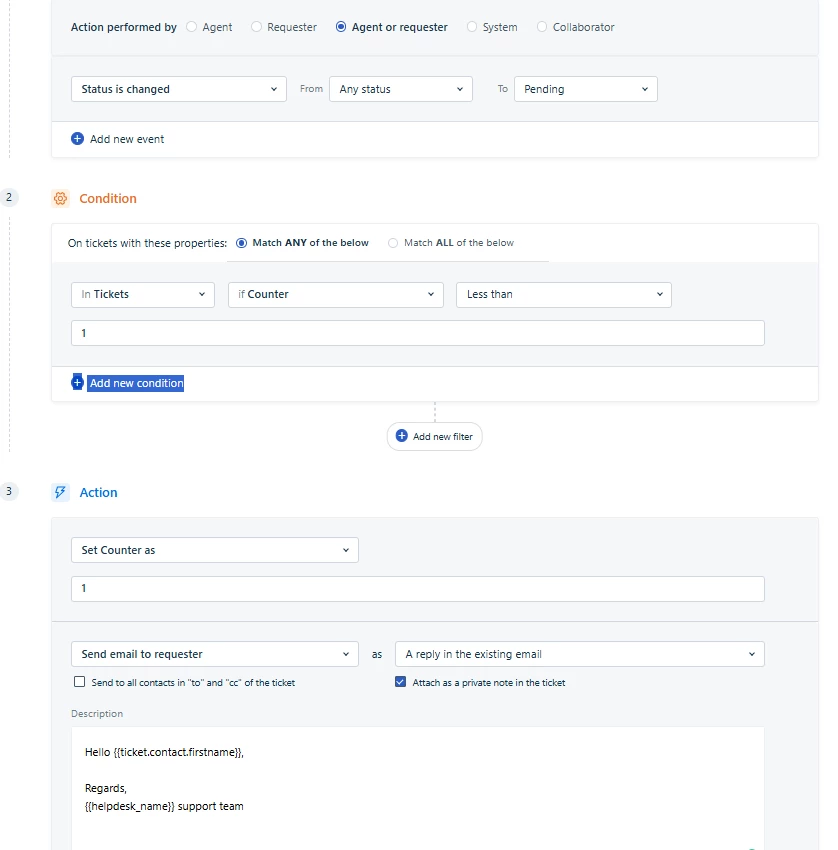Open Send email to requester dropdown

215,654
